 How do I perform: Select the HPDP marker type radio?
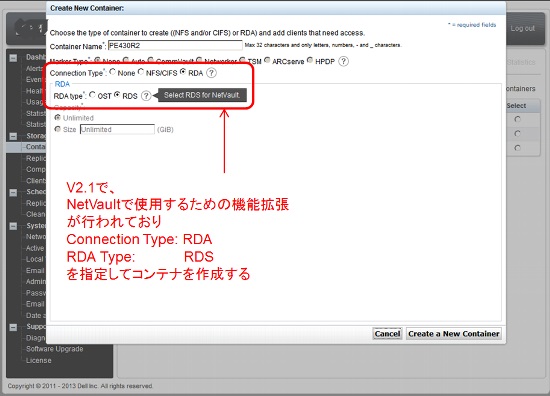[x=310, y=60]
